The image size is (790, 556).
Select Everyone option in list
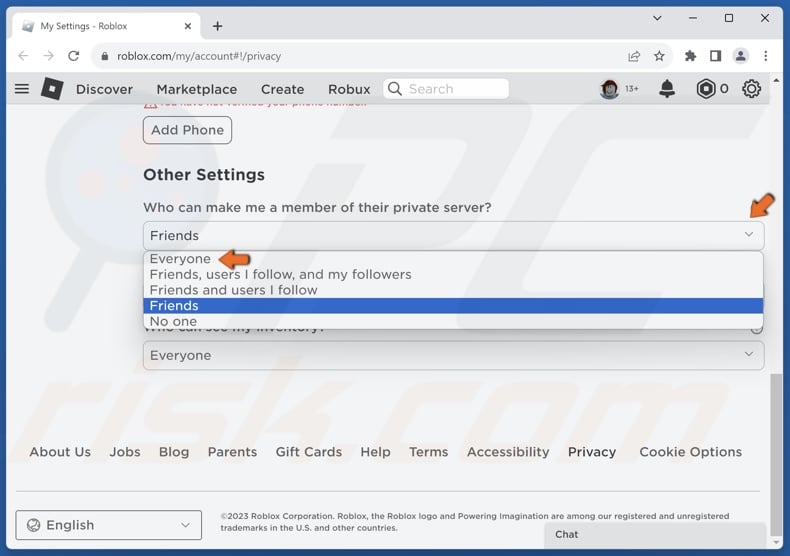tap(453, 258)
